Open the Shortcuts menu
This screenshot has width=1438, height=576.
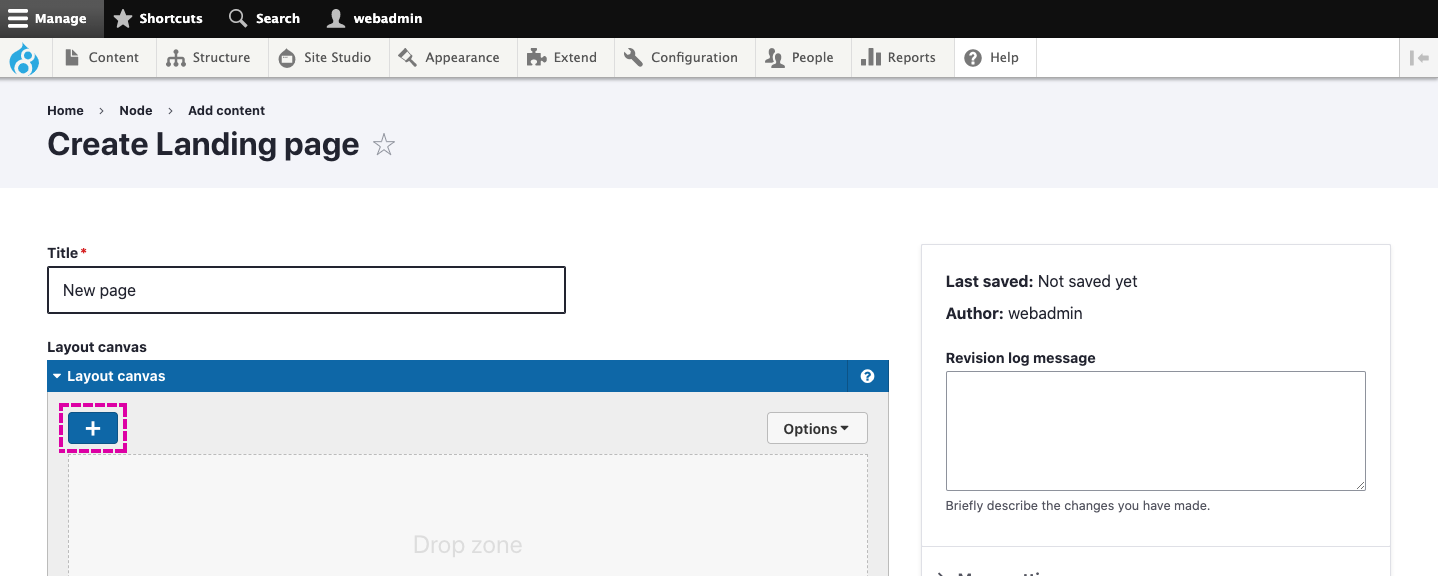coord(158,18)
